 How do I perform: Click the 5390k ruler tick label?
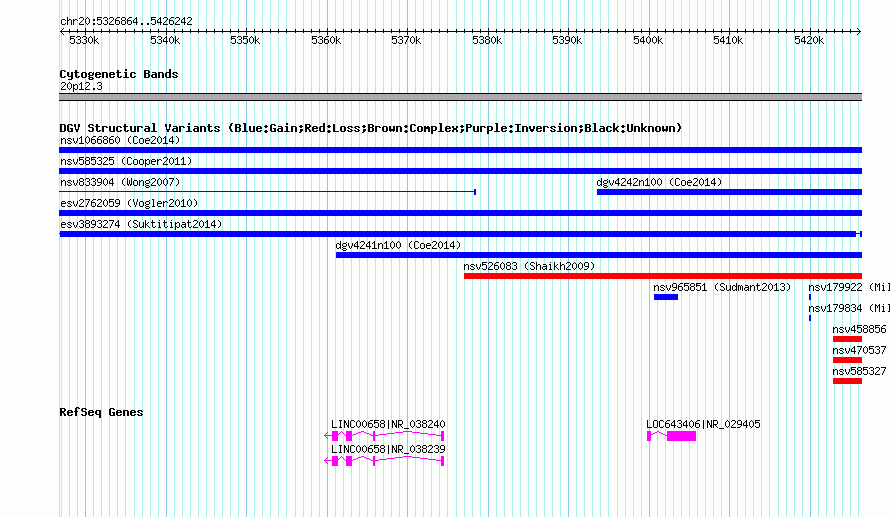[567, 40]
